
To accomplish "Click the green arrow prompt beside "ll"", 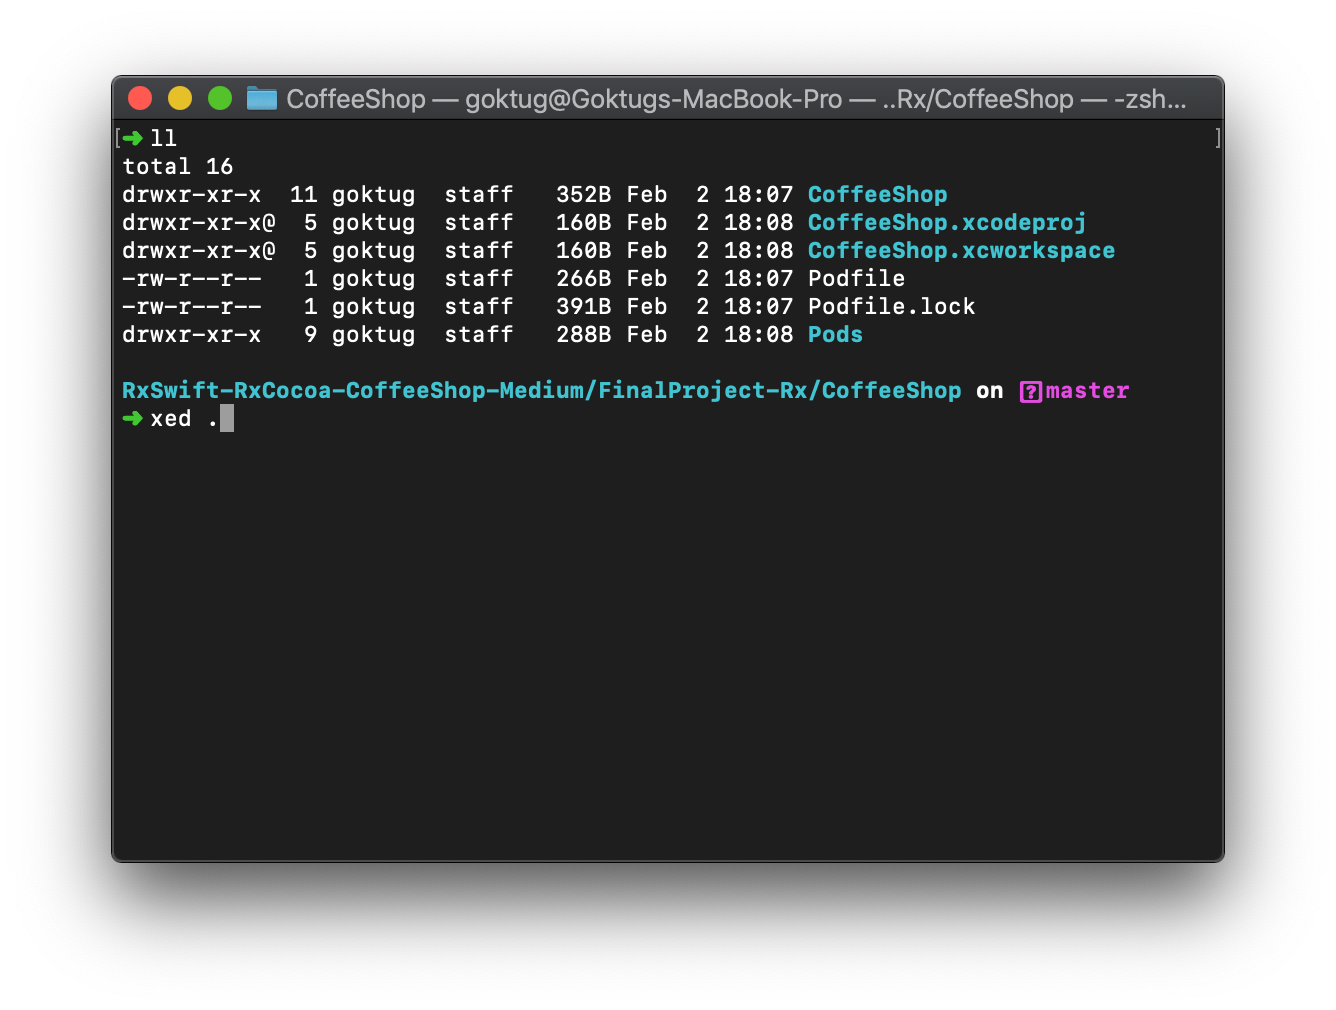I will click(x=133, y=137).
